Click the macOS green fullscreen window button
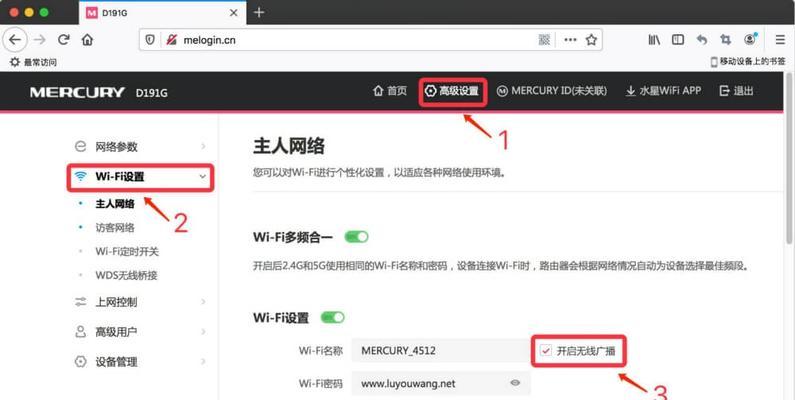 (44, 12)
